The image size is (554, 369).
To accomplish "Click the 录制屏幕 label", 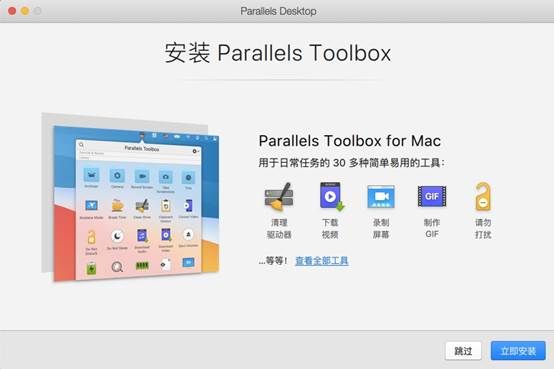I will click(x=381, y=228).
